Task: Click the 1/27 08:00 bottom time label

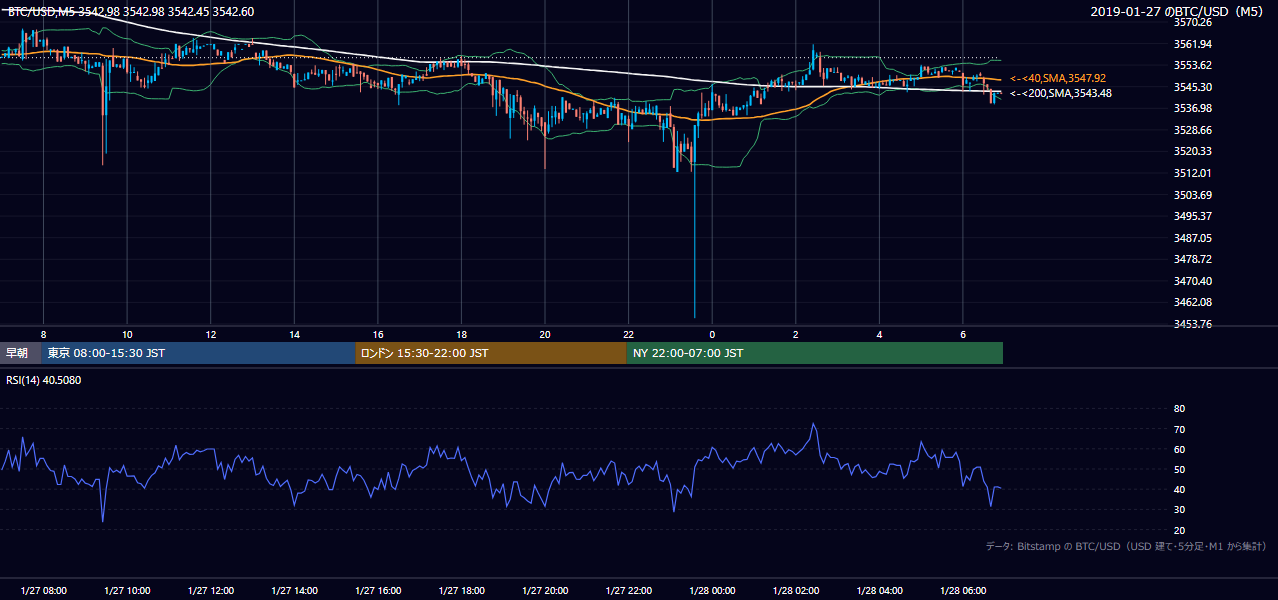Action: click(43, 590)
